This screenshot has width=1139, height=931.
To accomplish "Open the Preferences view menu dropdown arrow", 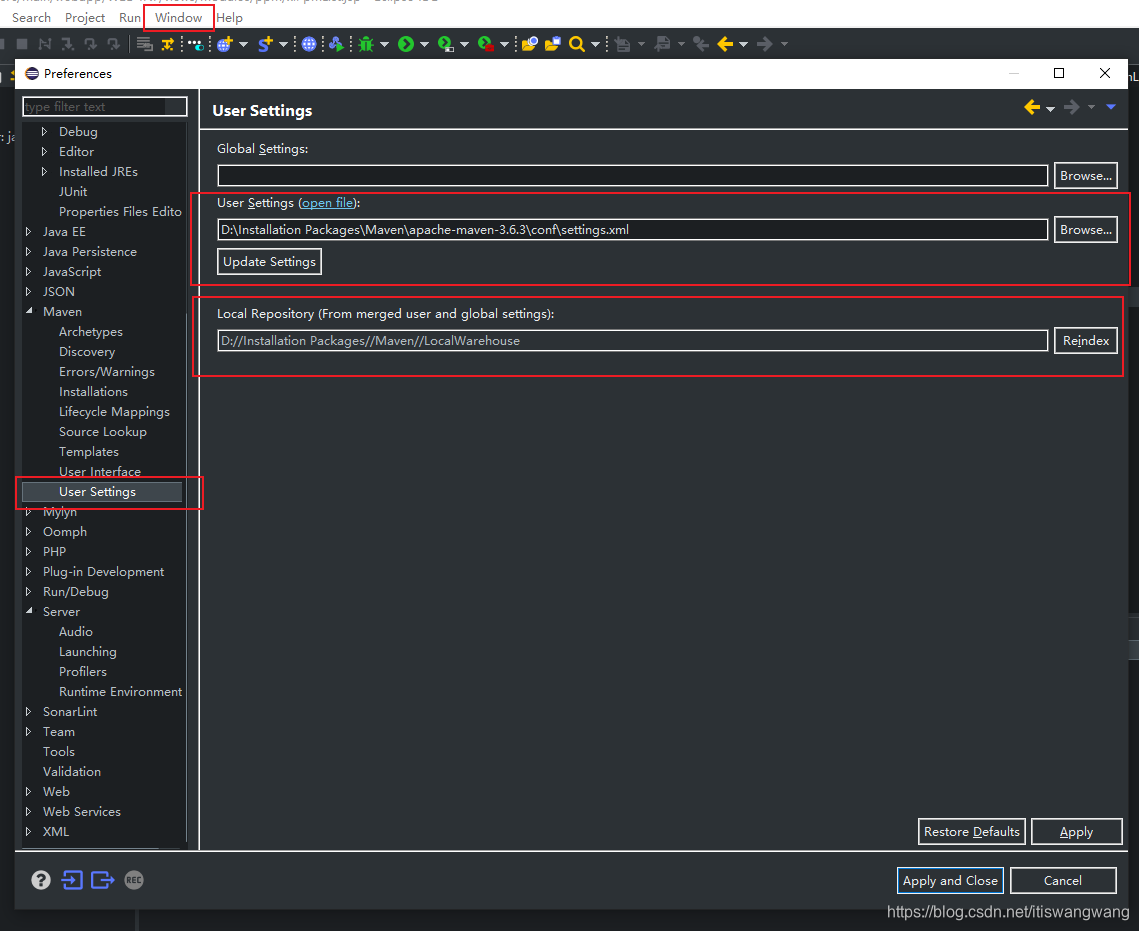I will (1111, 107).
